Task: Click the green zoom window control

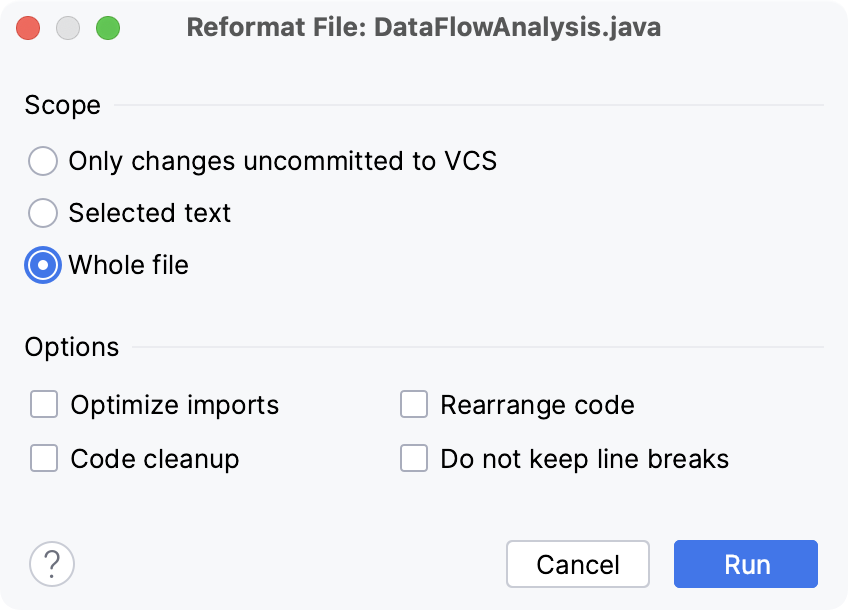Action: pyautogui.click(x=106, y=28)
